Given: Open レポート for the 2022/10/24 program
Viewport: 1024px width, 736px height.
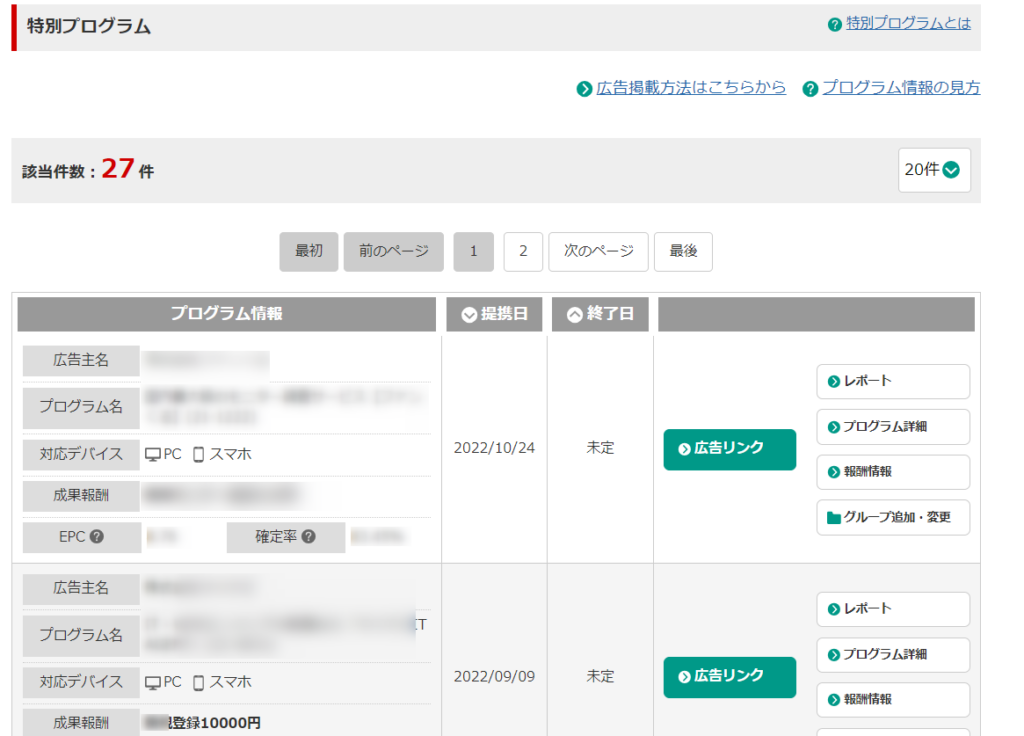Looking at the screenshot, I should coord(893,381).
